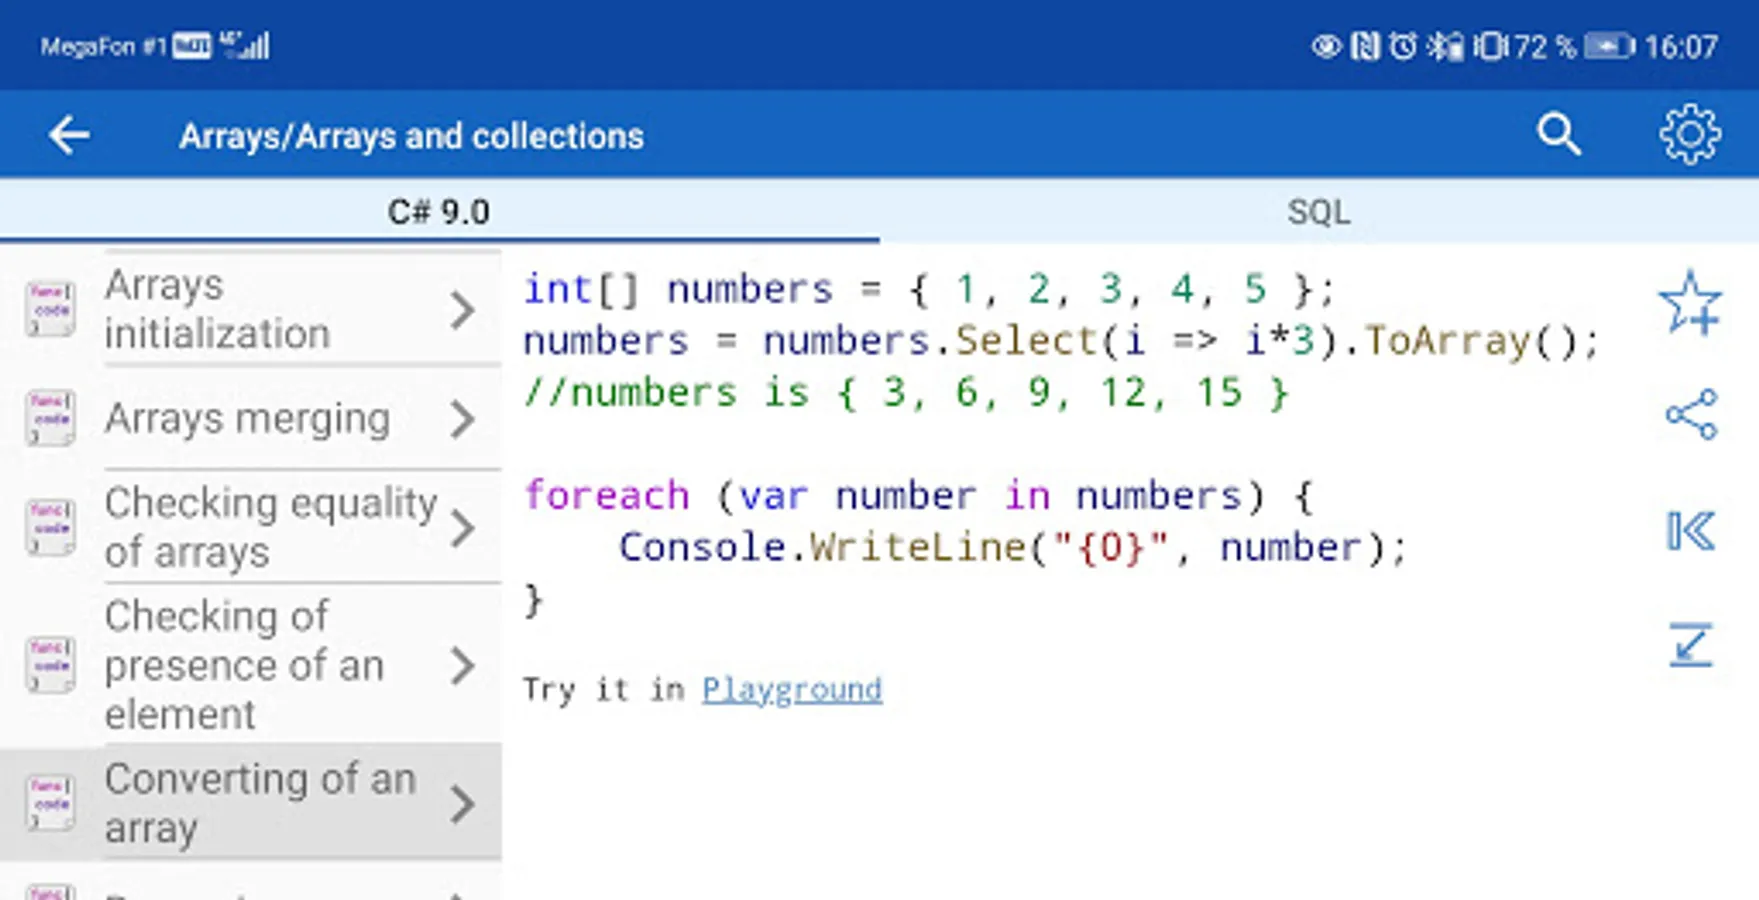Open search with the magnifier icon
This screenshot has width=1759, height=900.
tap(1558, 134)
